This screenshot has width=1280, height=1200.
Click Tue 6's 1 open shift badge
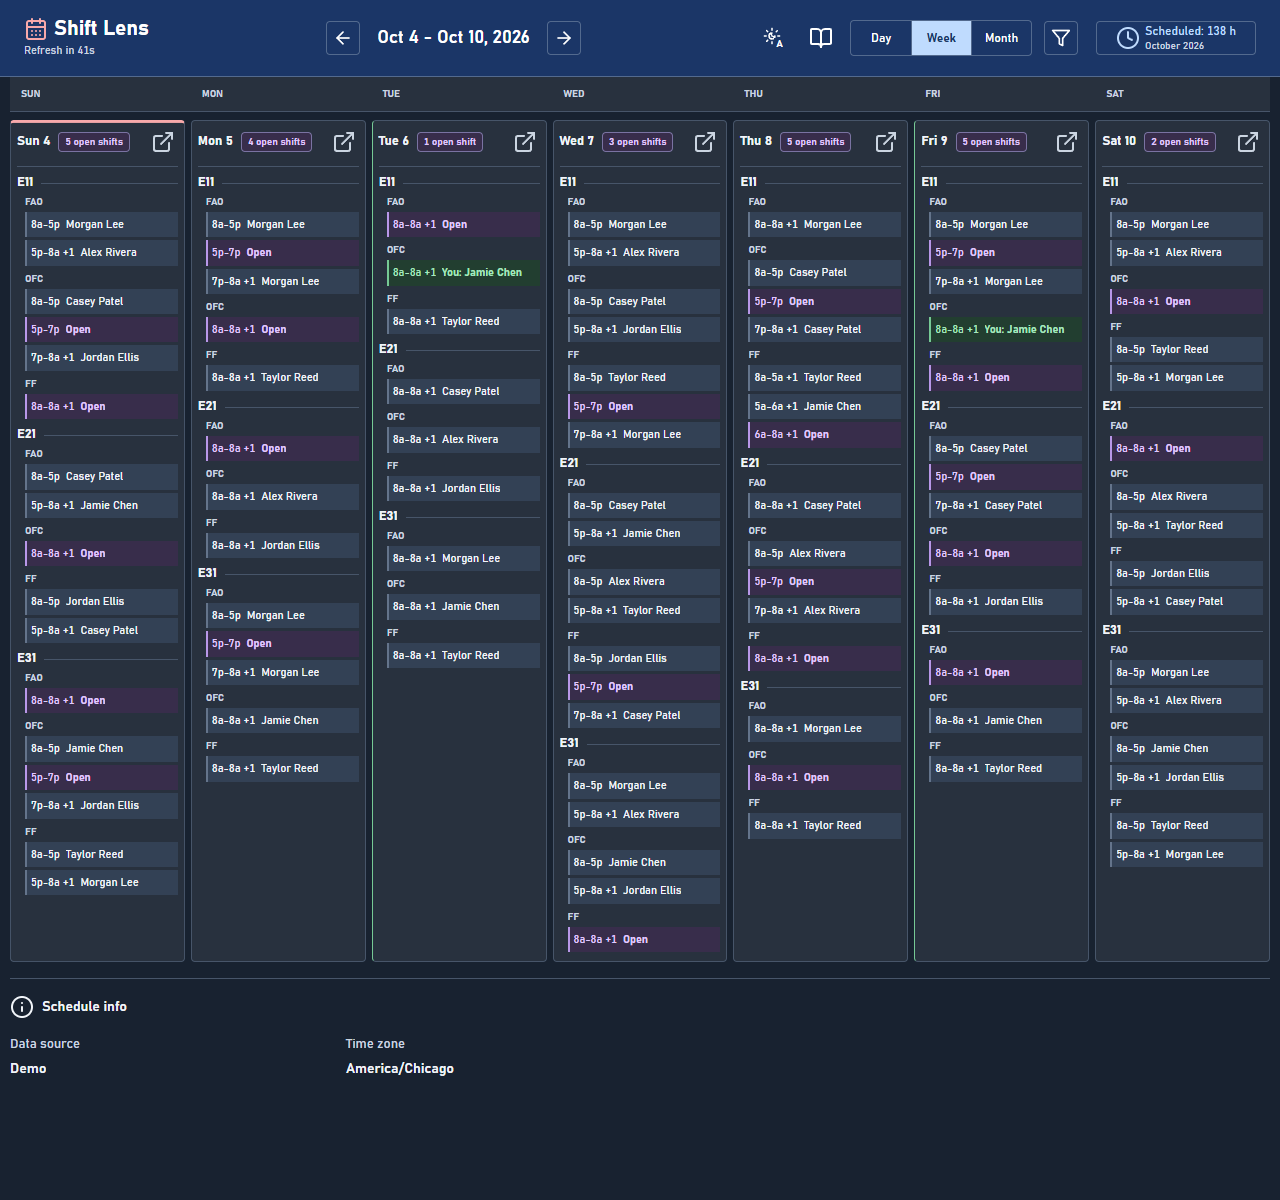[450, 142]
